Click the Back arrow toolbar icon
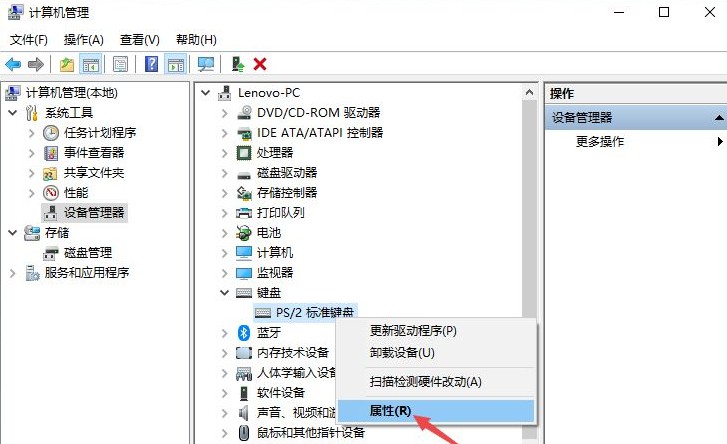The height and width of the screenshot is (444, 727). [x=13, y=64]
